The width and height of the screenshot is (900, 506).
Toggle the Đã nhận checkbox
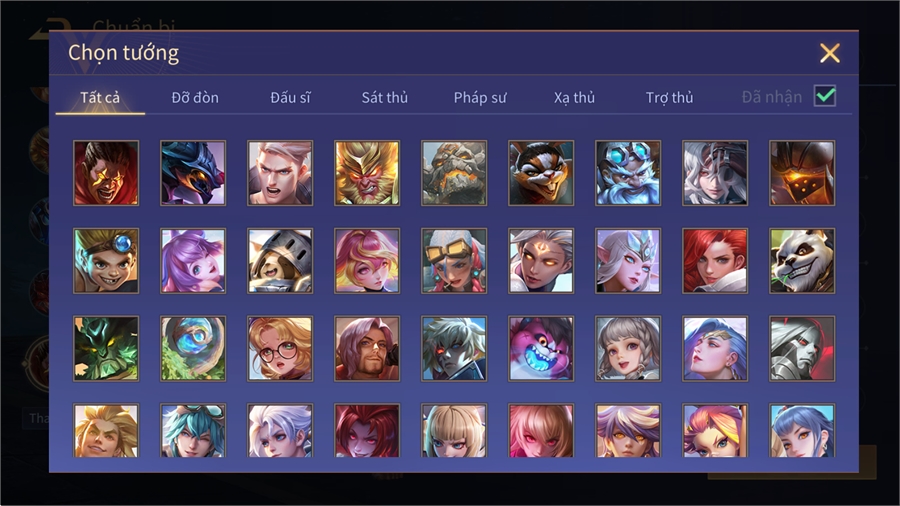pos(825,96)
